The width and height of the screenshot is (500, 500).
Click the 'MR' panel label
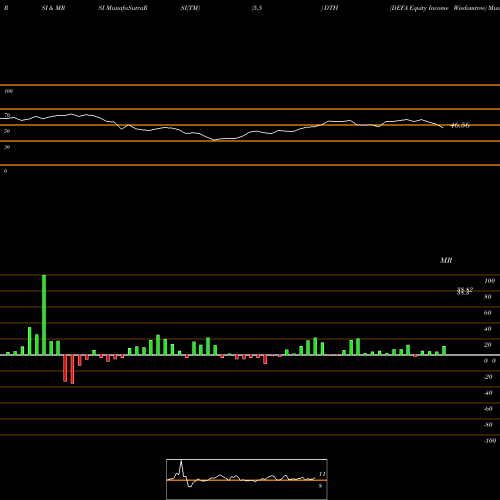click(446, 260)
